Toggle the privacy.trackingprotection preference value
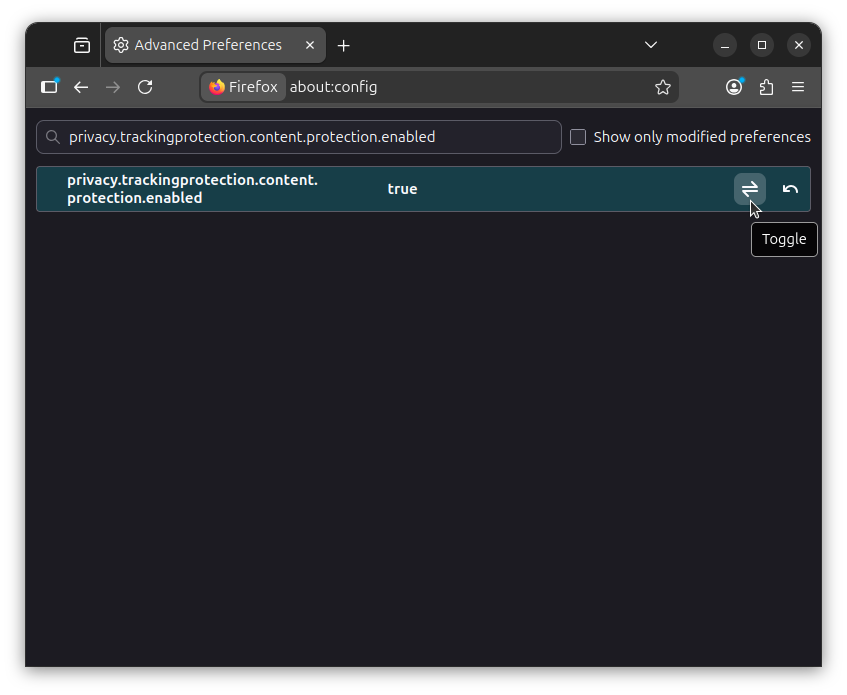This screenshot has height=695, width=847. point(749,189)
